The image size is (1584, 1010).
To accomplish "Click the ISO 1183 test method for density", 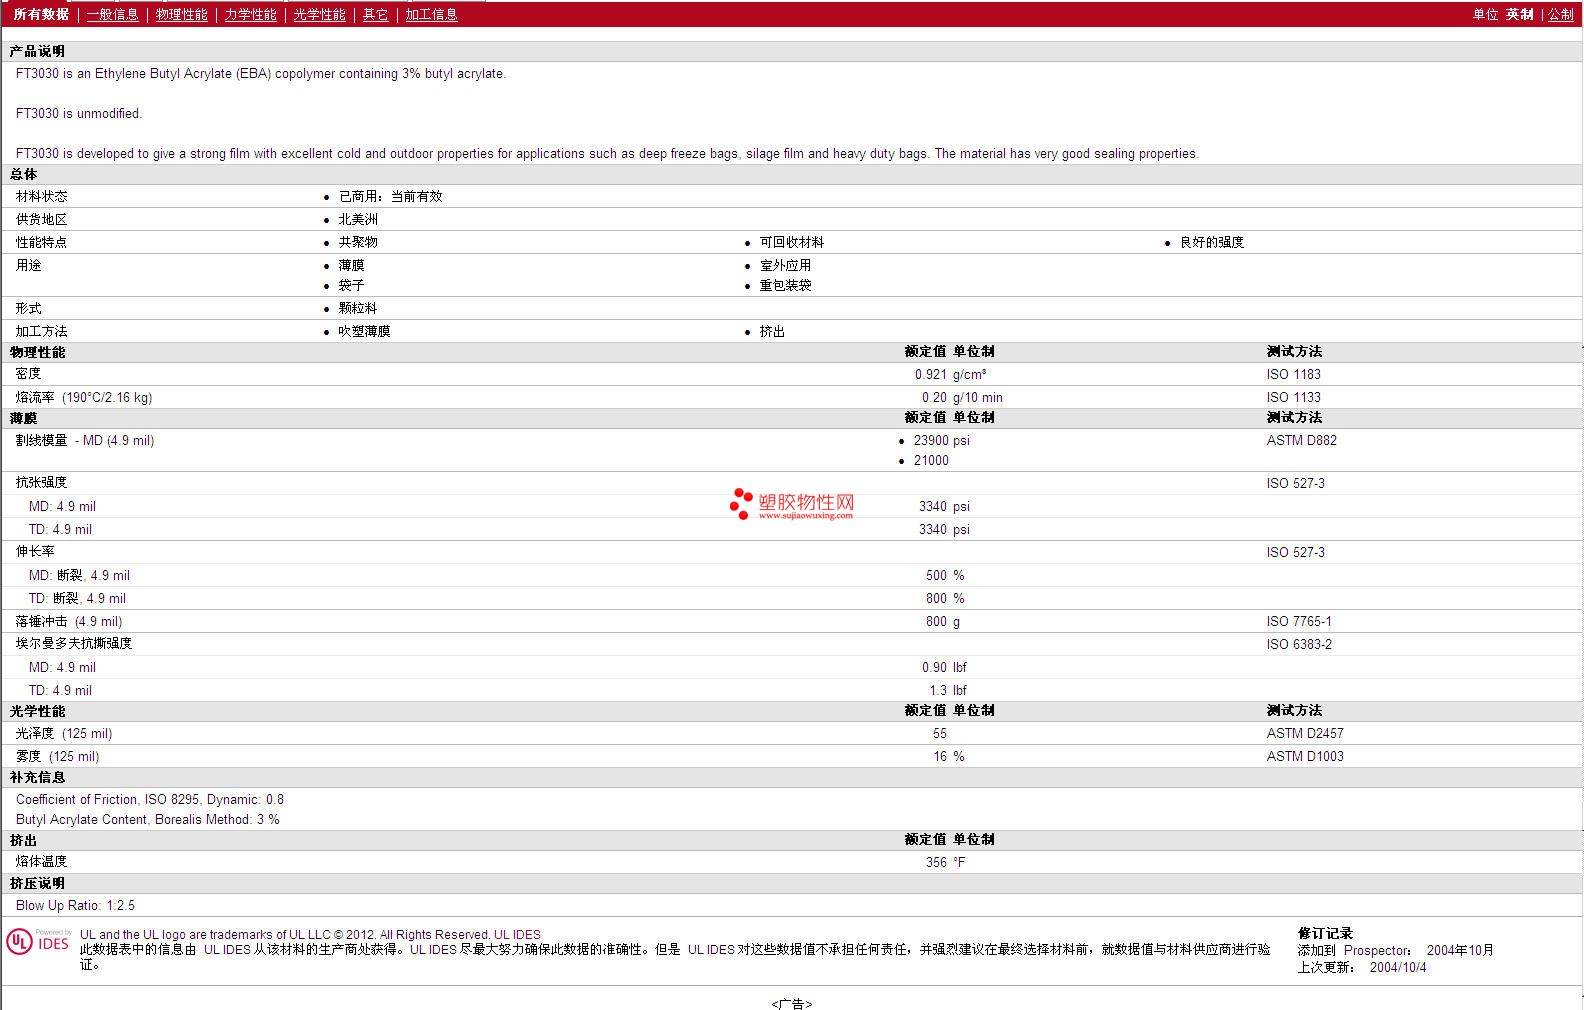I will point(1293,374).
